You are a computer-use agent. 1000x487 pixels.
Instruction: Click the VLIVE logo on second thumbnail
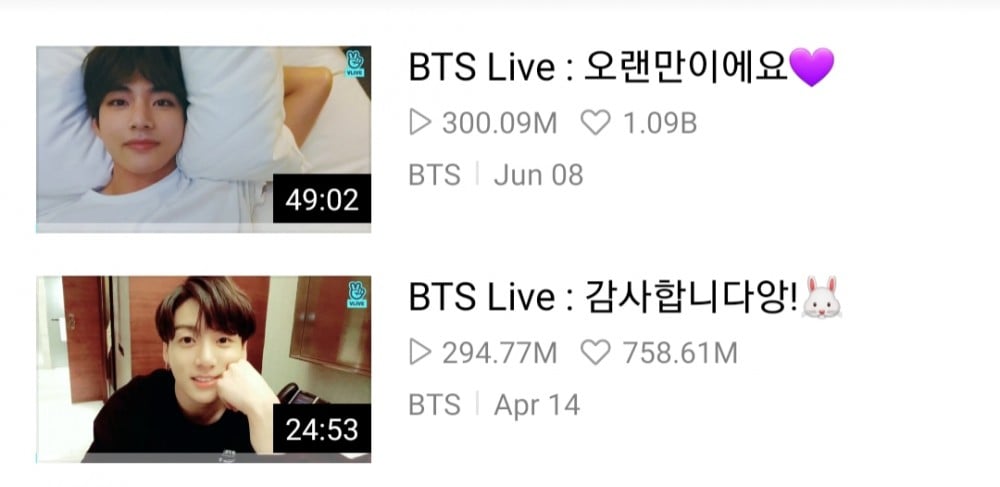click(x=356, y=294)
